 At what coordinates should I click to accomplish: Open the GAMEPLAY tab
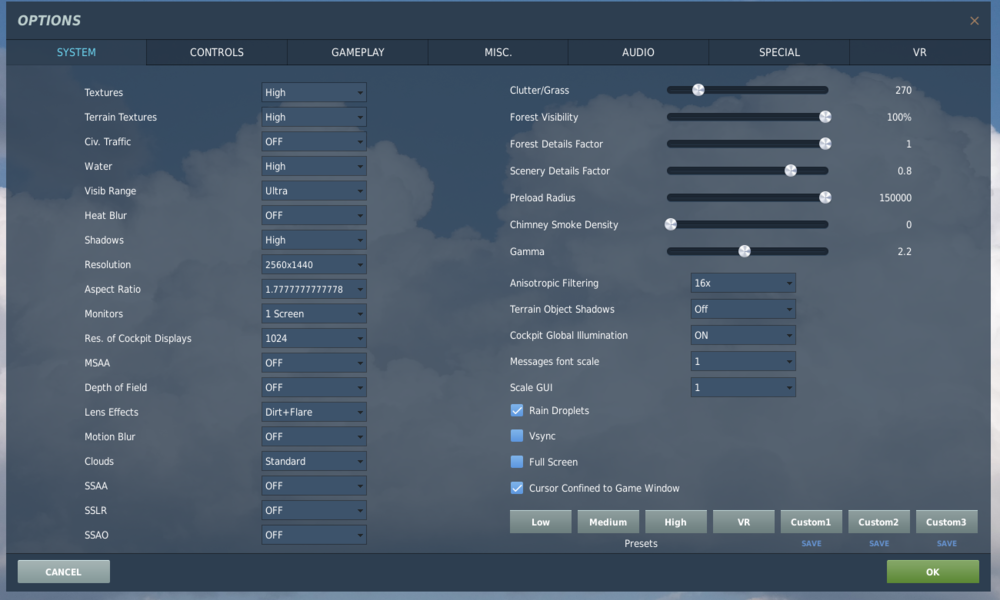[x=356, y=52]
